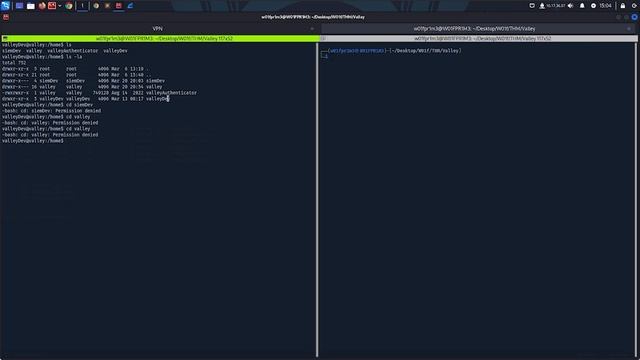Expand the terminal launcher dropdown arrow
Viewport: 640px width, 360px height.
coord(60,6)
